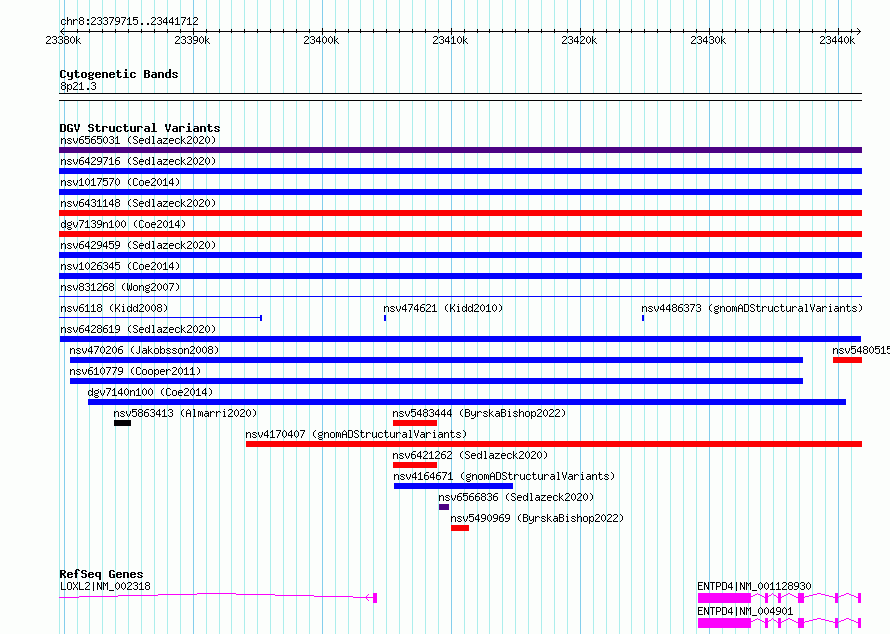Image resolution: width=890 pixels, height=634 pixels.
Task: Select the red nsv5490969 variant bar
Action: (x=460, y=528)
